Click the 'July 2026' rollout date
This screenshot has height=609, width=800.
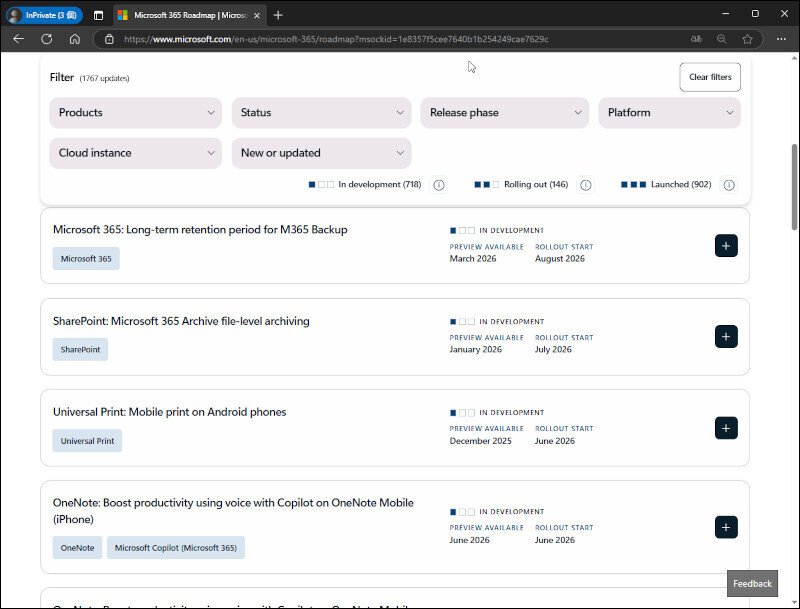[x=553, y=349]
